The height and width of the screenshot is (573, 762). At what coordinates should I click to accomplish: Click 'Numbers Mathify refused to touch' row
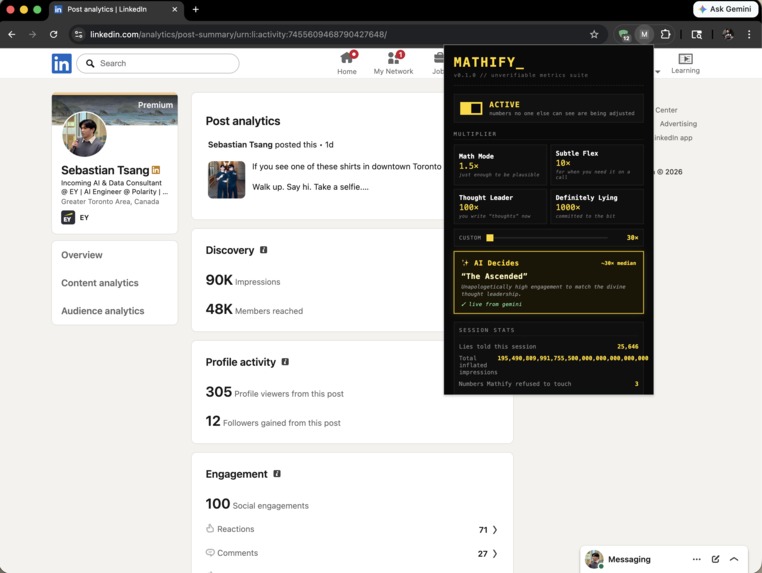coord(548,384)
